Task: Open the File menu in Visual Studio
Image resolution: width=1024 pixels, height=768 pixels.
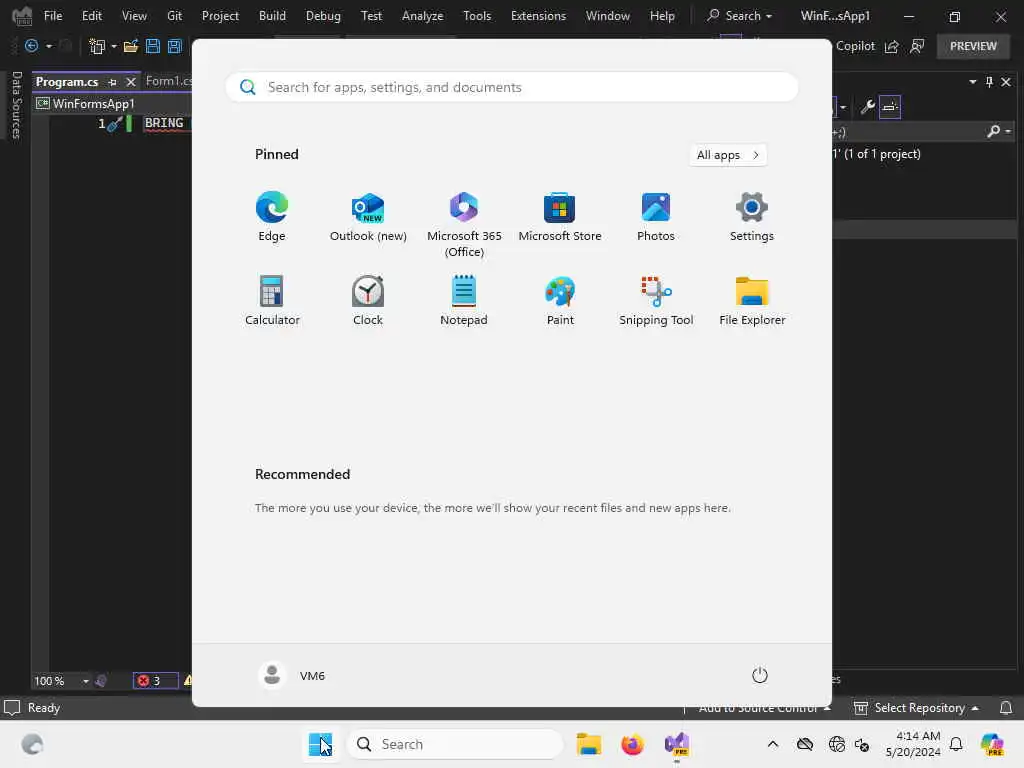Action: point(53,16)
